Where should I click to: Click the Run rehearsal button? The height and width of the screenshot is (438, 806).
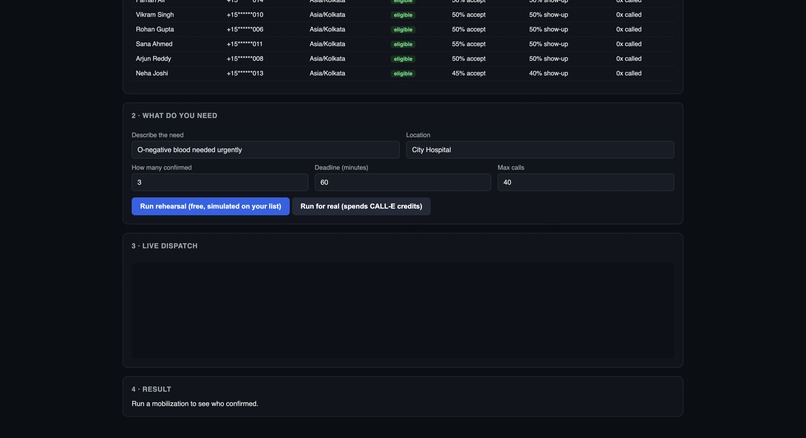(210, 206)
